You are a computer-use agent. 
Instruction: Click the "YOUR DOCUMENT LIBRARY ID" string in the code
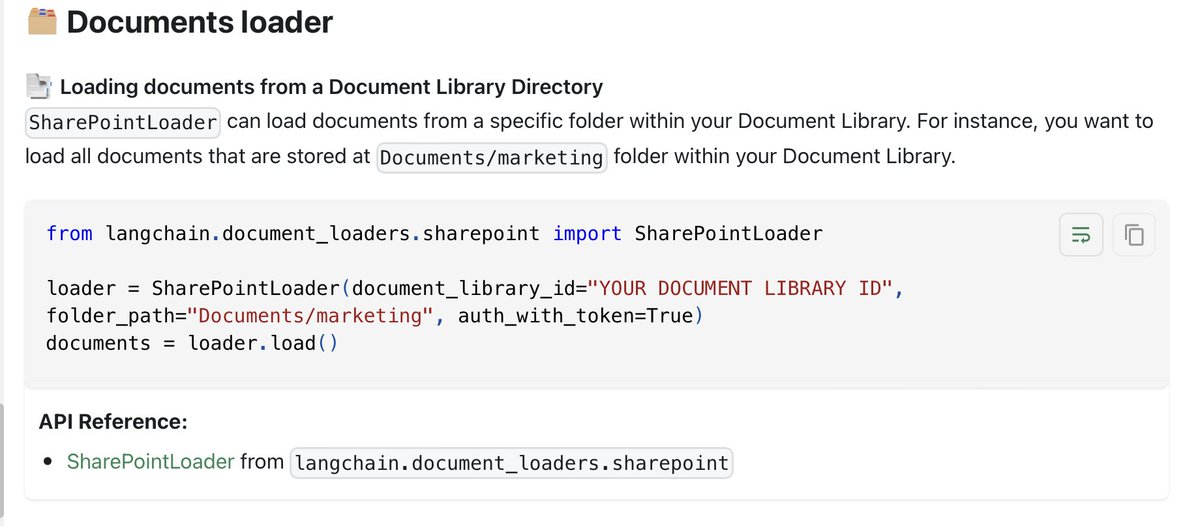pos(740,289)
